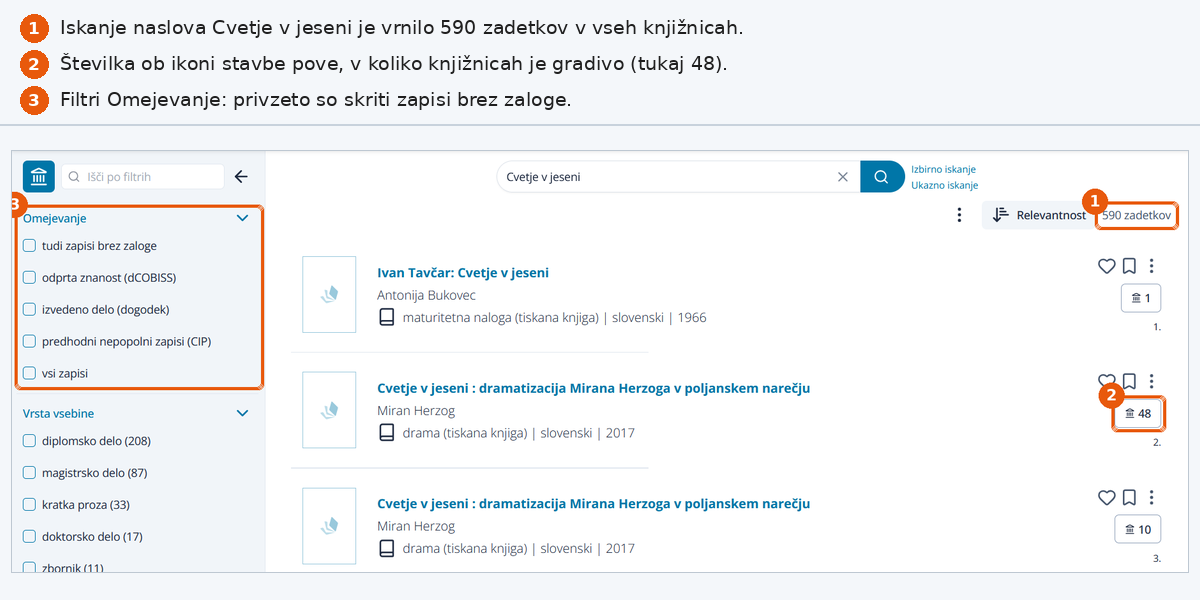Screen dimensions: 1200x600
Task: Filter by magistrsko delo (87)
Action: tap(29, 472)
